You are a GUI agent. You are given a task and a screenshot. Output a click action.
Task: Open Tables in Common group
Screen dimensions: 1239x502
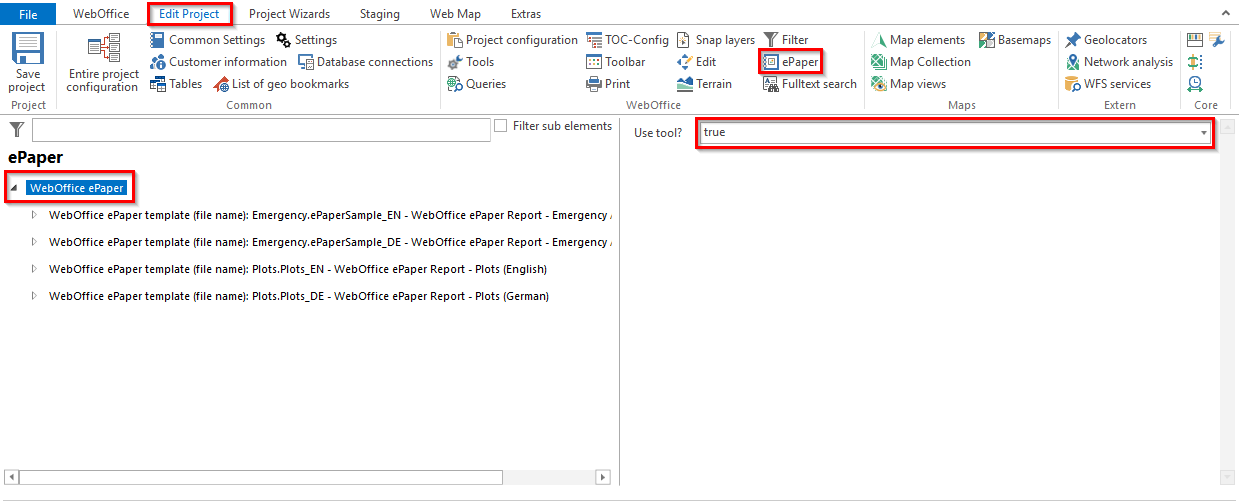point(177,84)
